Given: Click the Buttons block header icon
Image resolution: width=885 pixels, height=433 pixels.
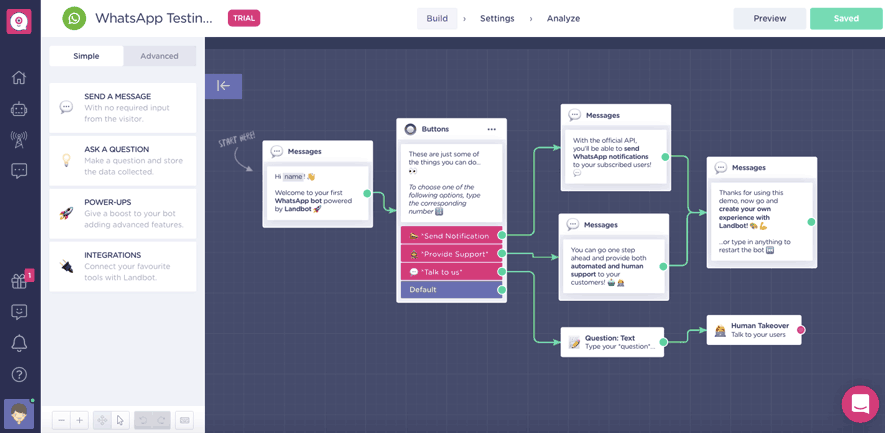Looking at the screenshot, I should point(410,129).
